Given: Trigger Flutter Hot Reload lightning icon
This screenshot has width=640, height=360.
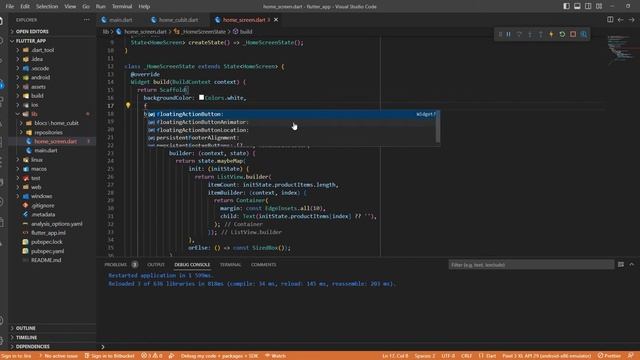Looking at the screenshot, I should 551,34.
